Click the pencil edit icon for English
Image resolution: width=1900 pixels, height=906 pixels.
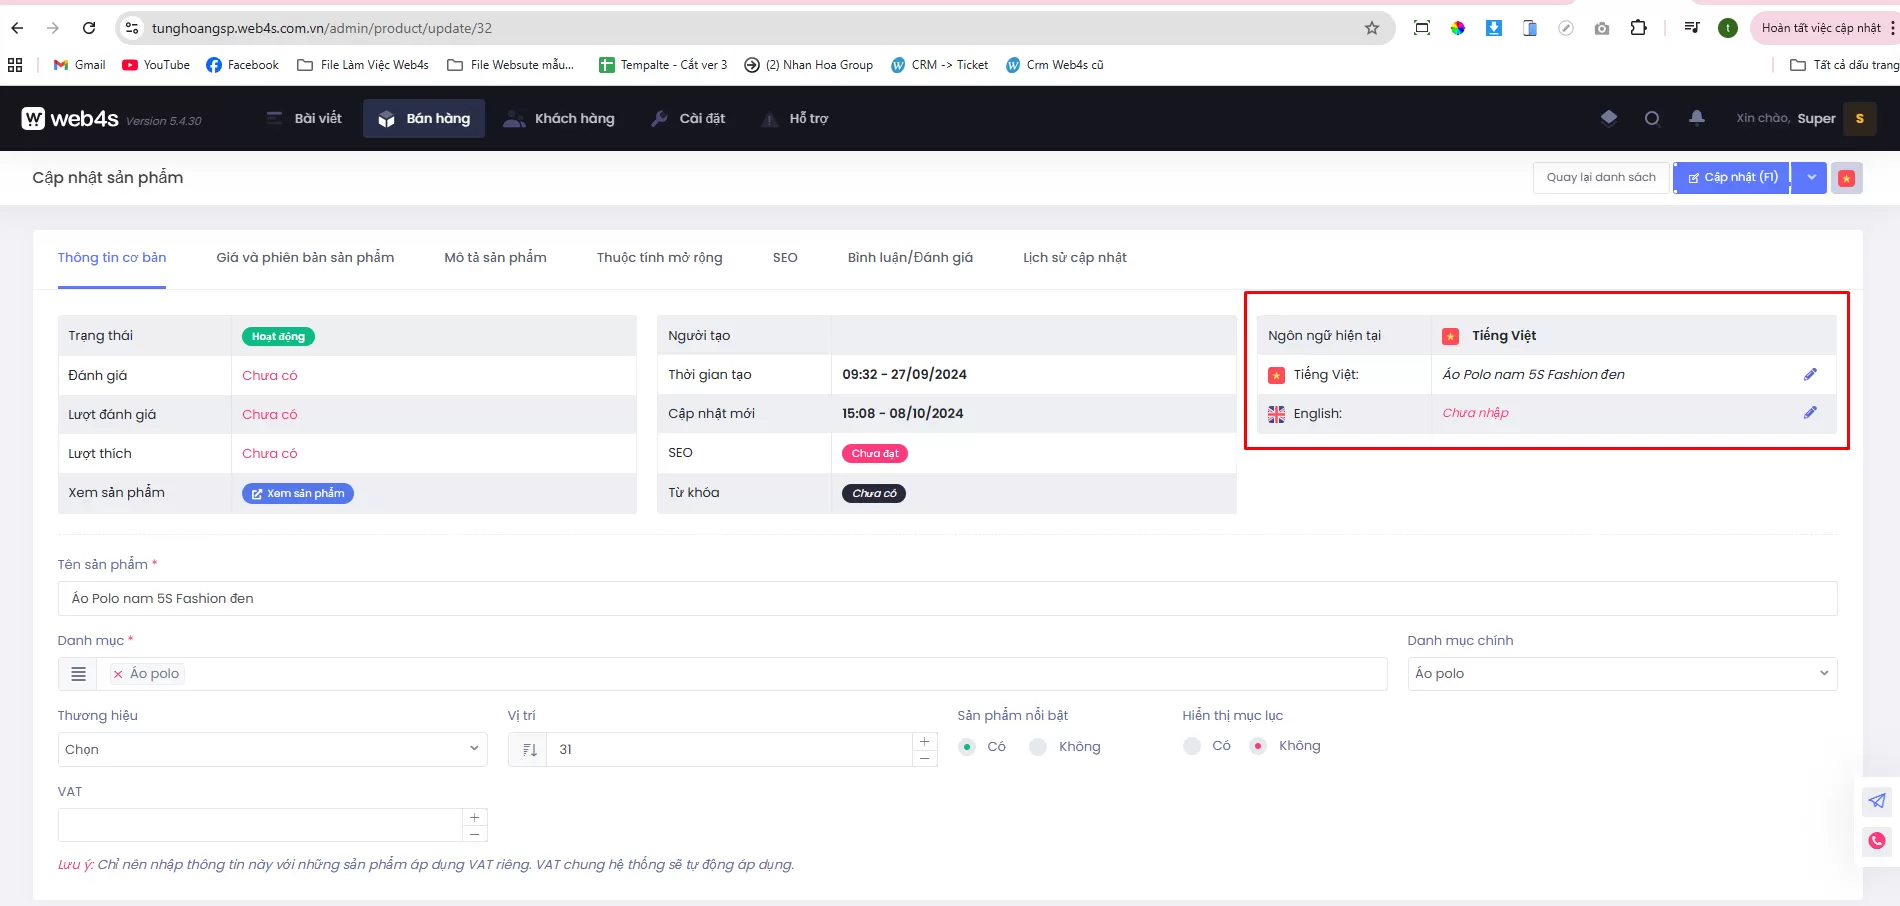tap(1810, 413)
